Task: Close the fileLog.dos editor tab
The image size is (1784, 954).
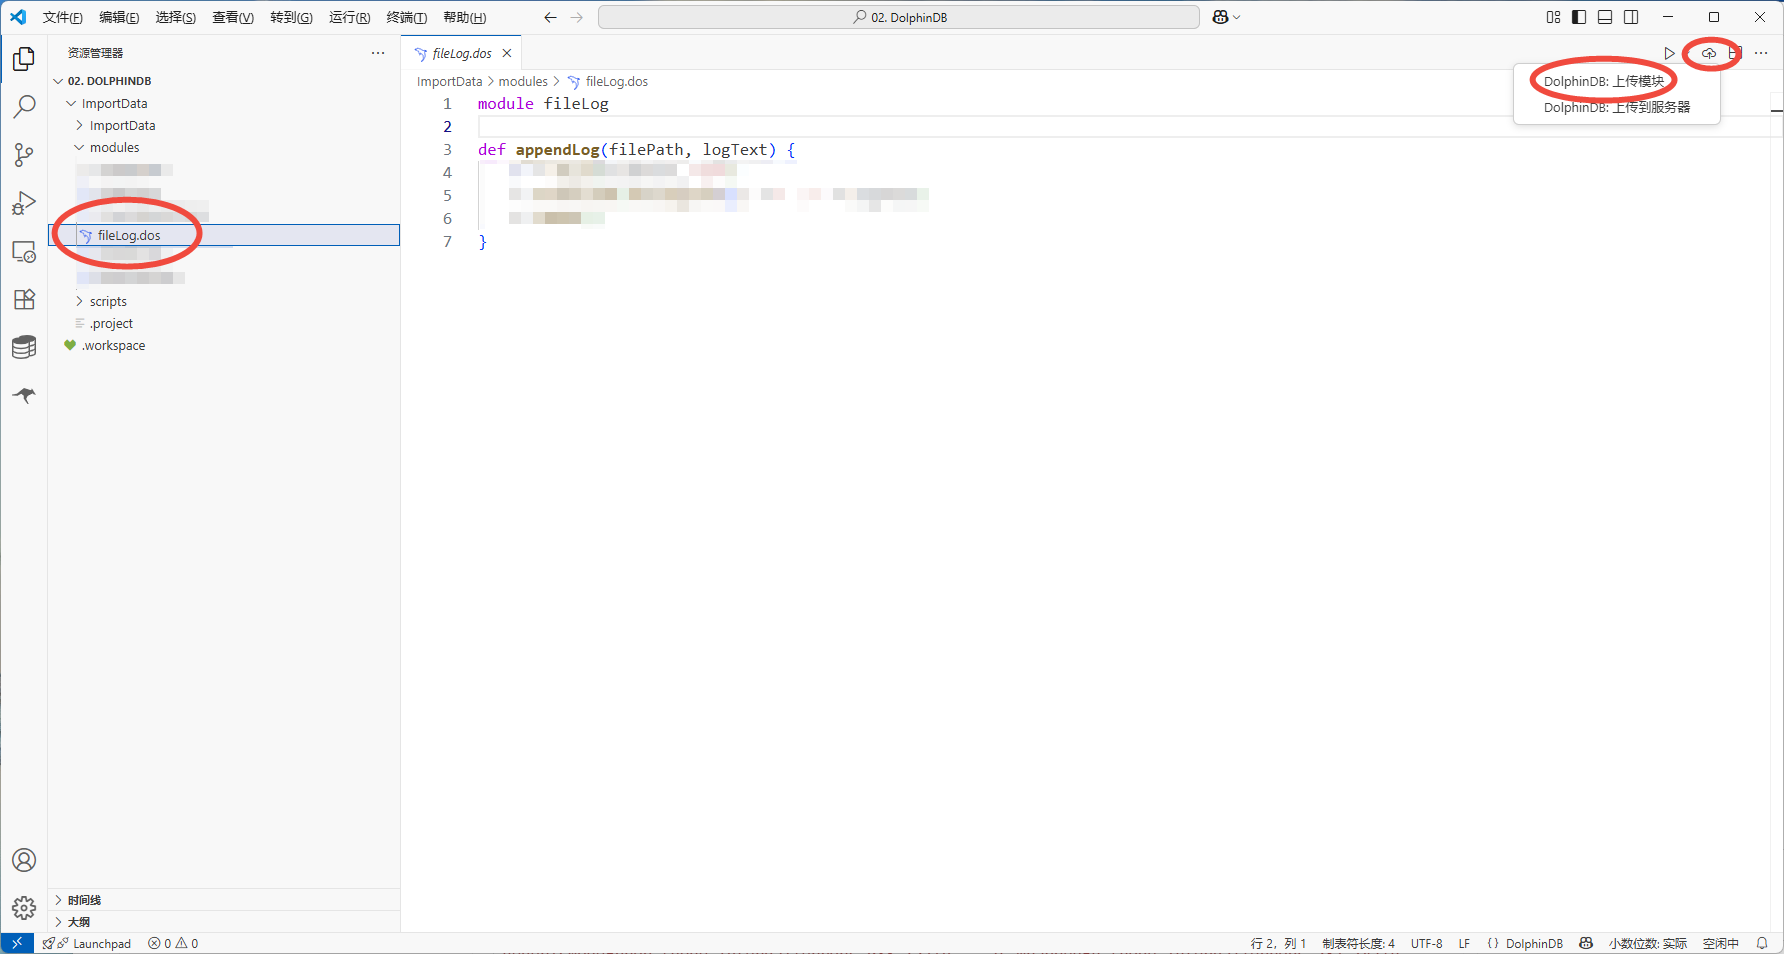Action: (x=507, y=54)
